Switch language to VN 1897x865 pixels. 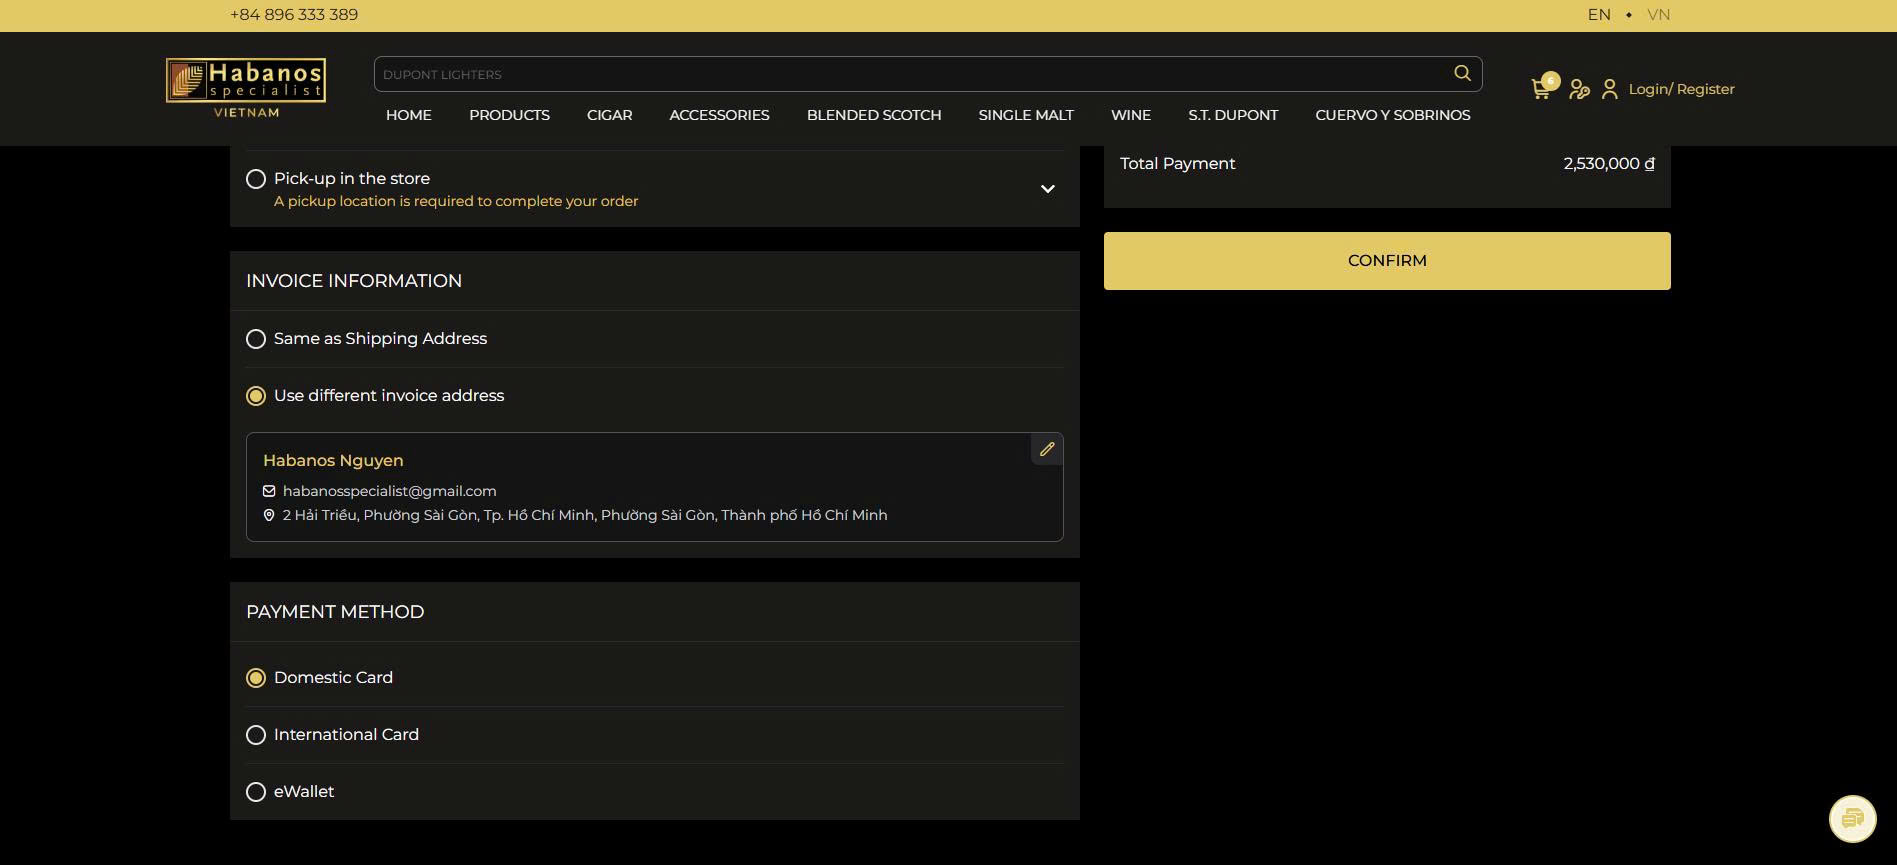tap(1658, 14)
